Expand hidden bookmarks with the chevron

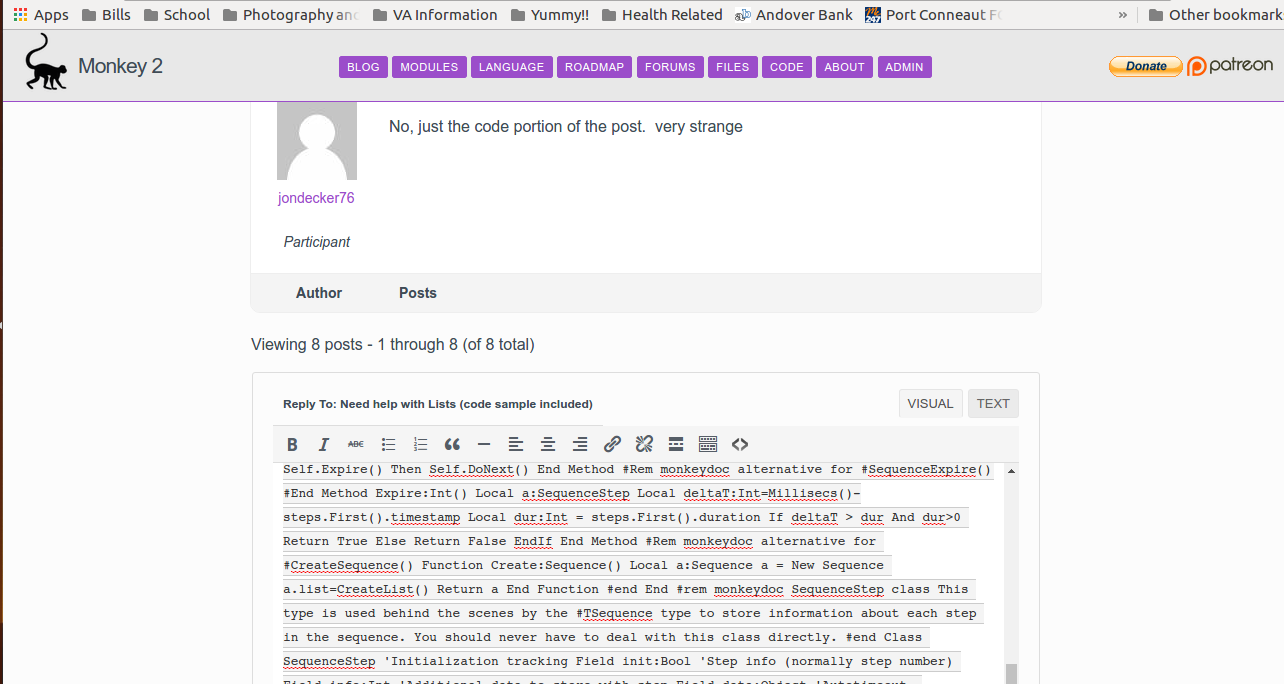(x=1122, y=15)
